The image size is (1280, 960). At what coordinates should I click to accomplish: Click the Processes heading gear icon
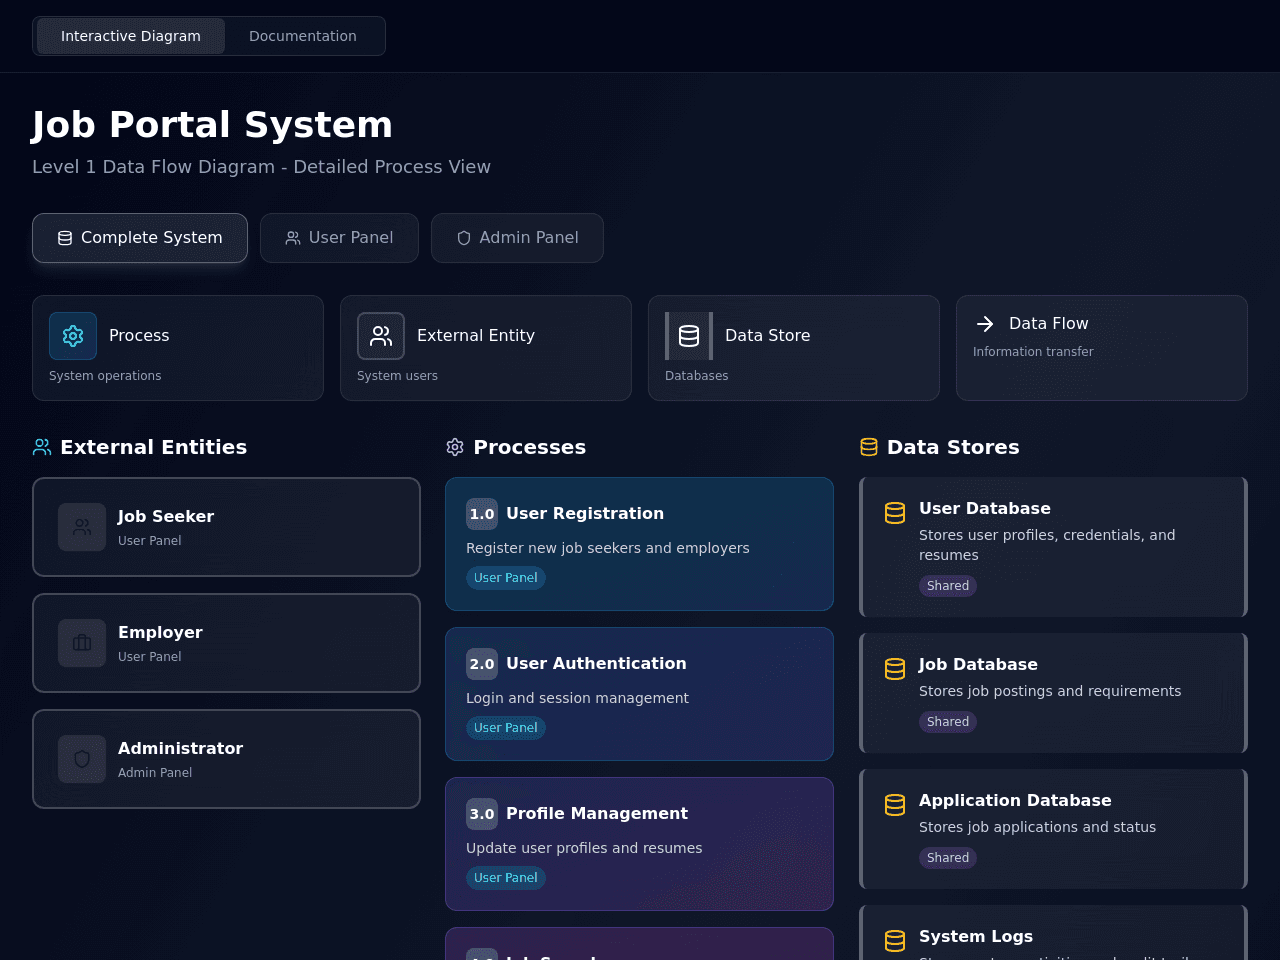(455, 447)
